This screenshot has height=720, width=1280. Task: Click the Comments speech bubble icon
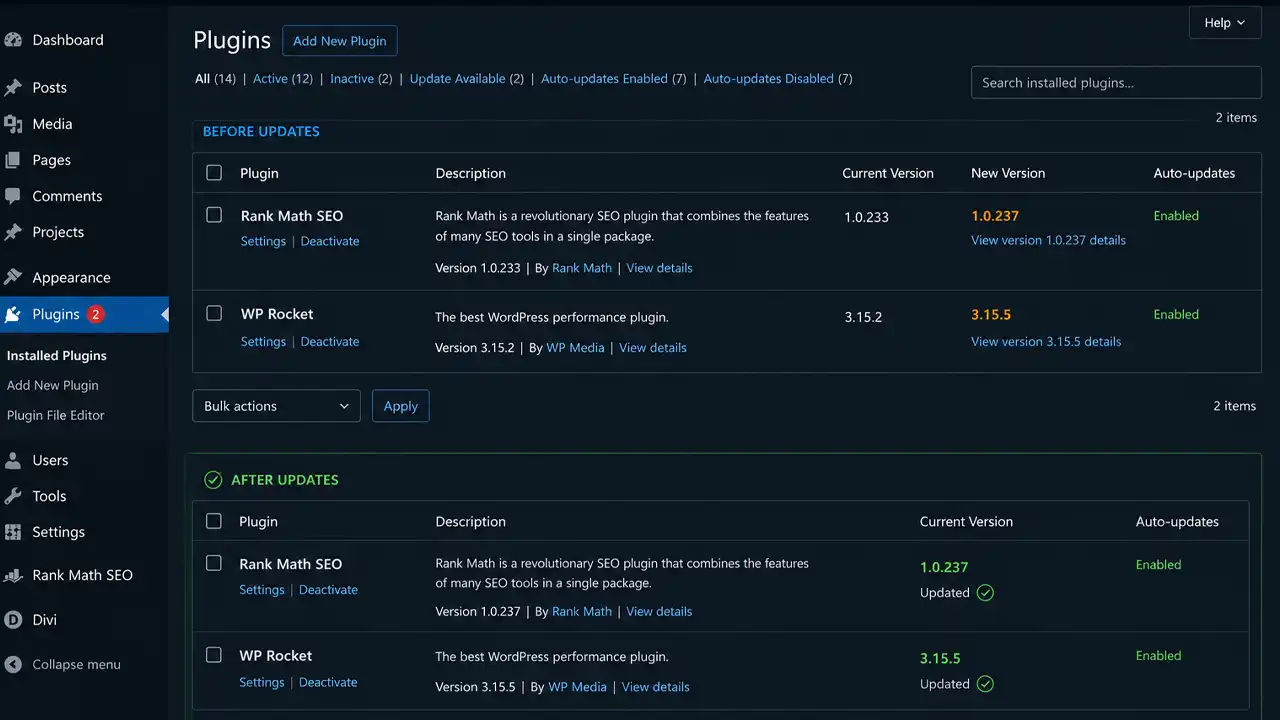13,196
